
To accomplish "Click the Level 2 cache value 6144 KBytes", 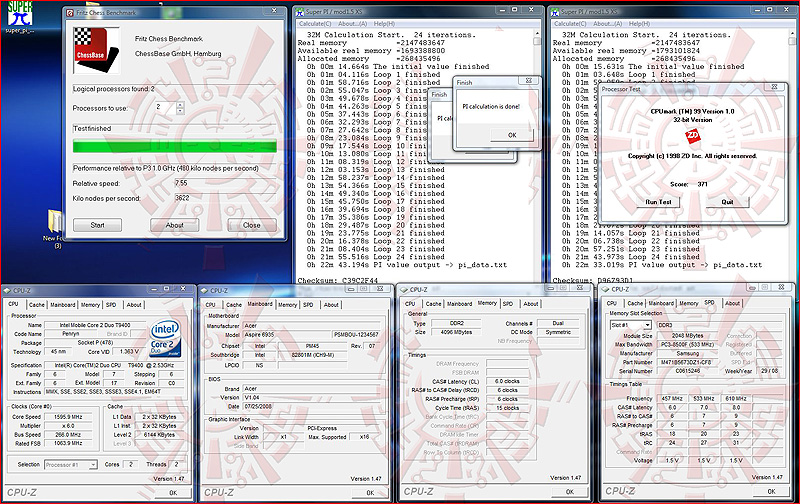I will [159, 435].
